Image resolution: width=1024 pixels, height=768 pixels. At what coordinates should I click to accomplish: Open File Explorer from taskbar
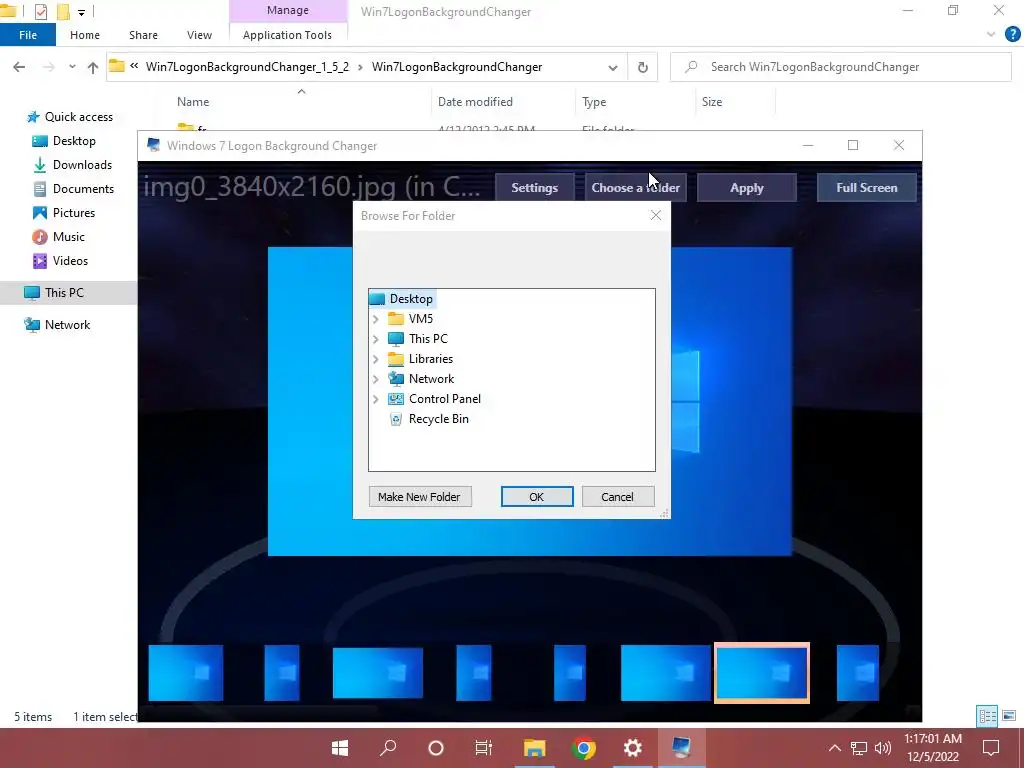pos(534,748)
